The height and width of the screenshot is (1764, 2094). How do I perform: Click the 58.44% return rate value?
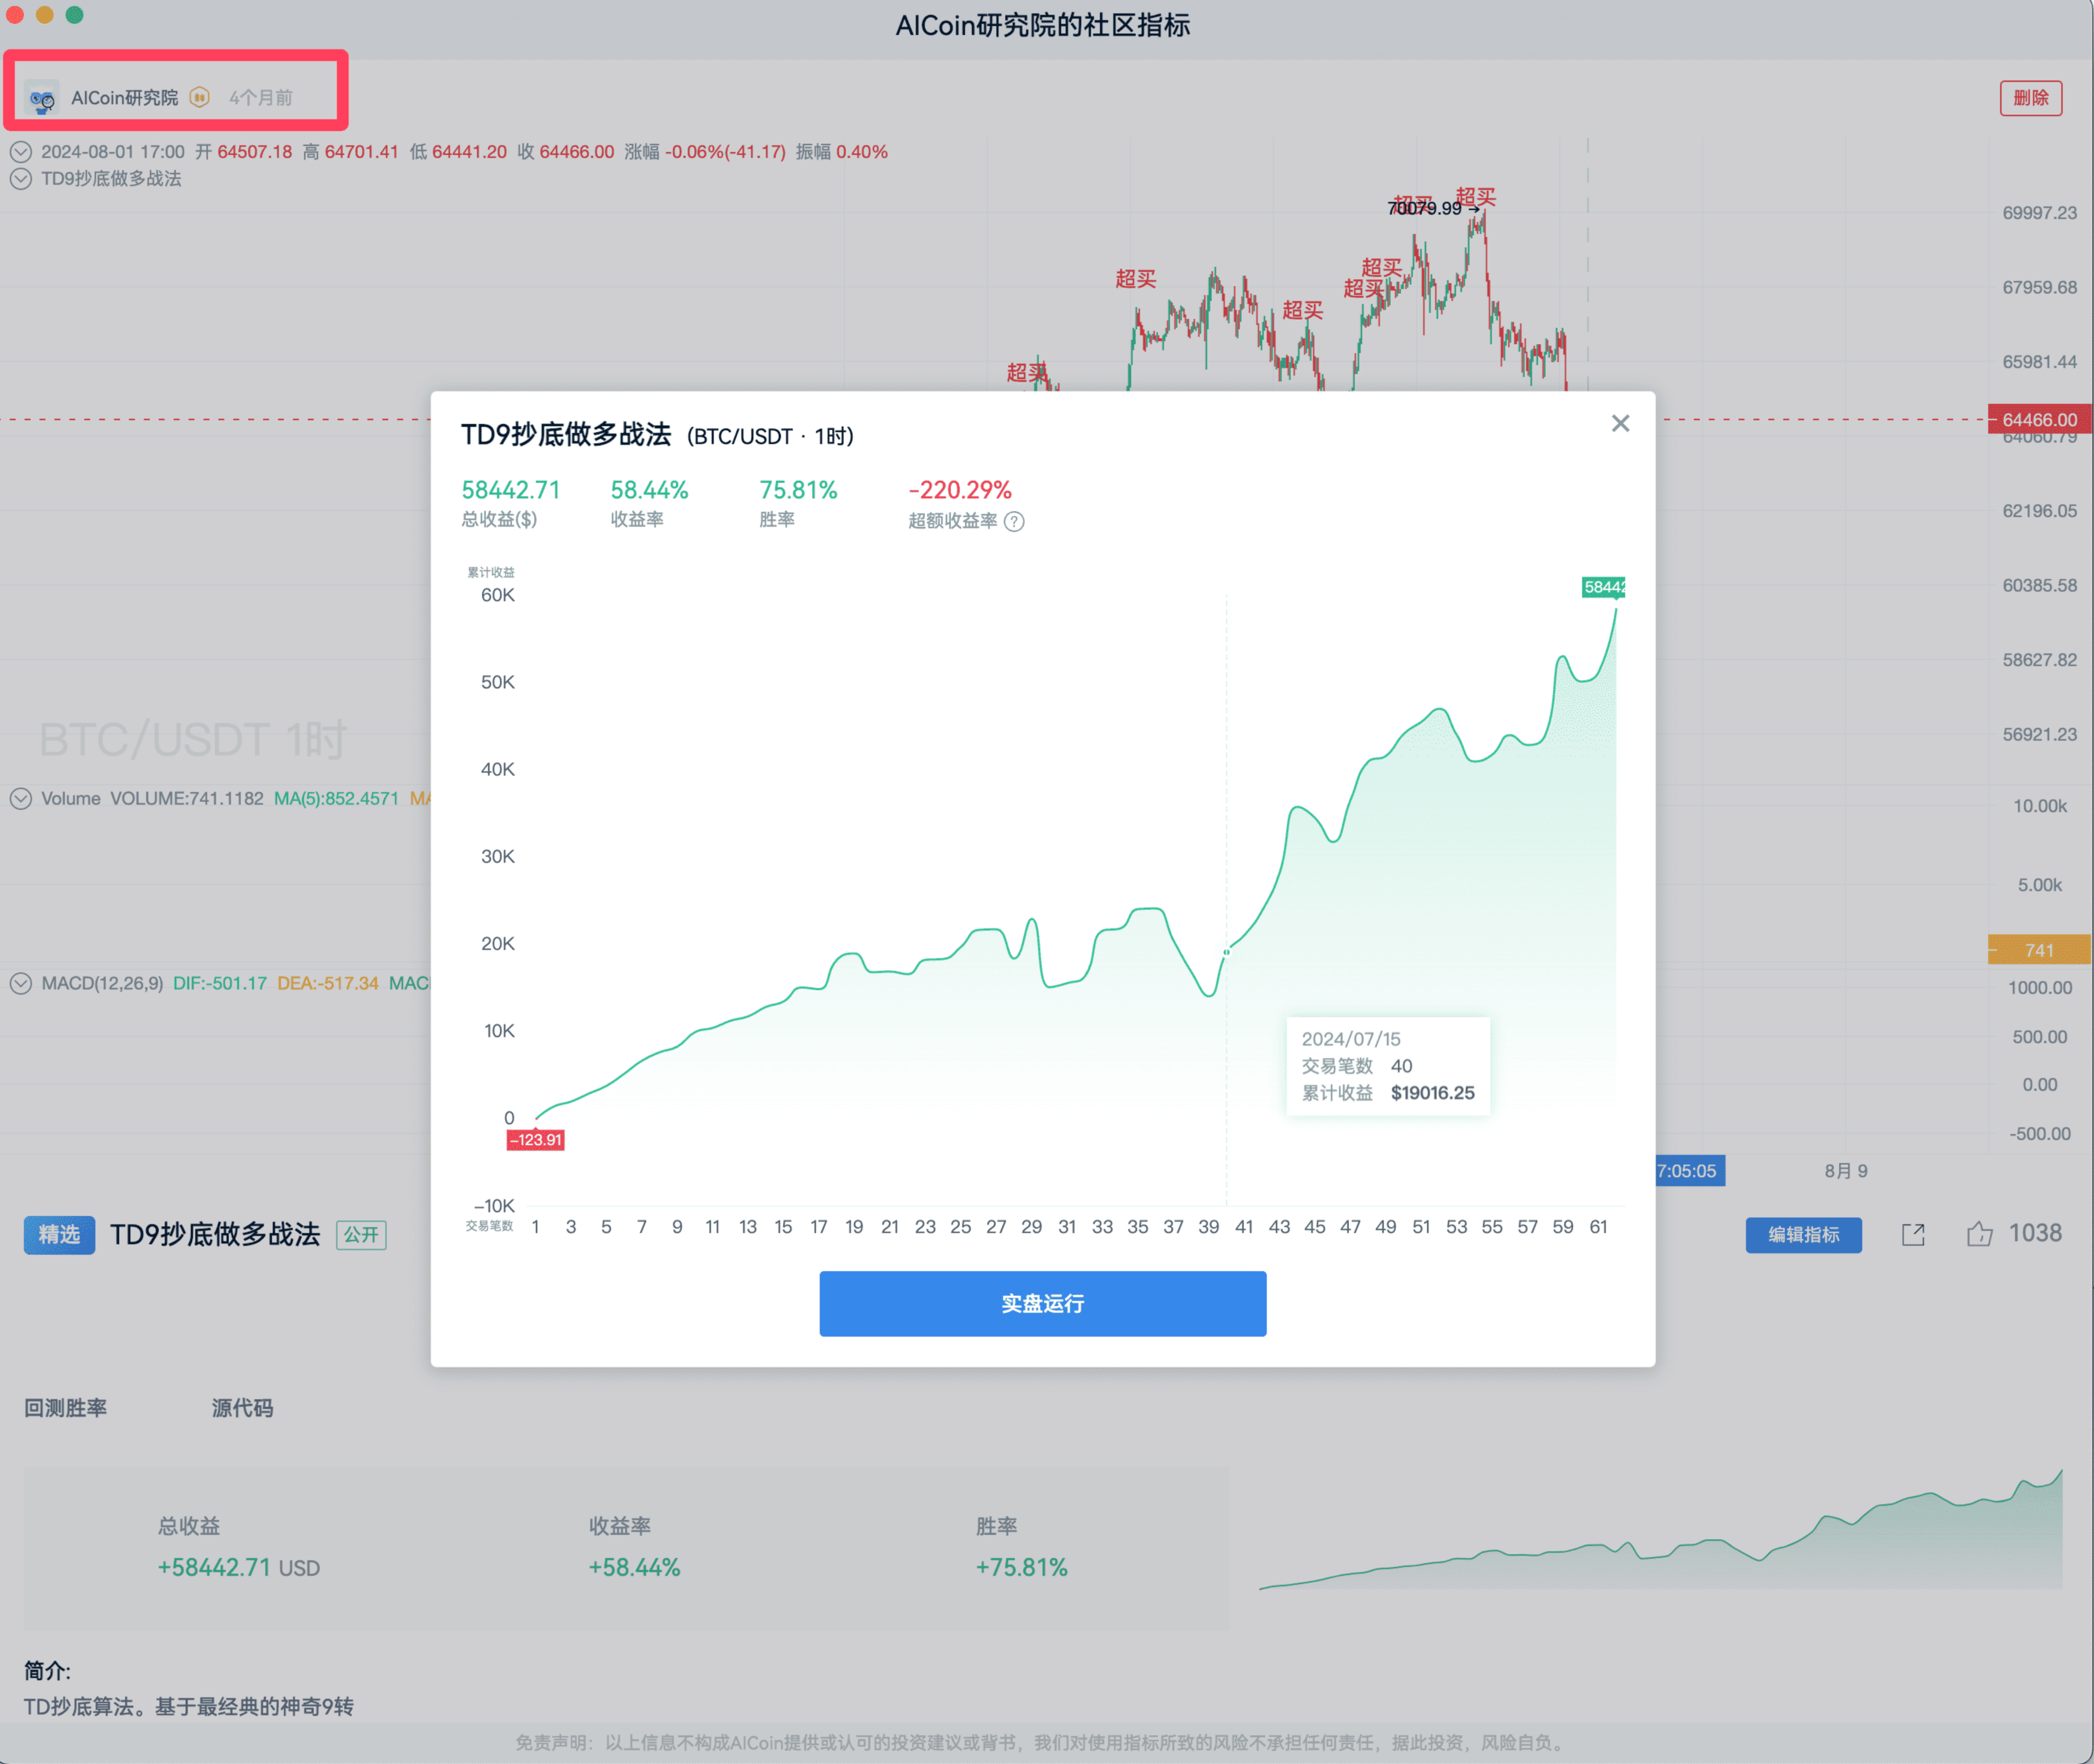pos(649,490)
